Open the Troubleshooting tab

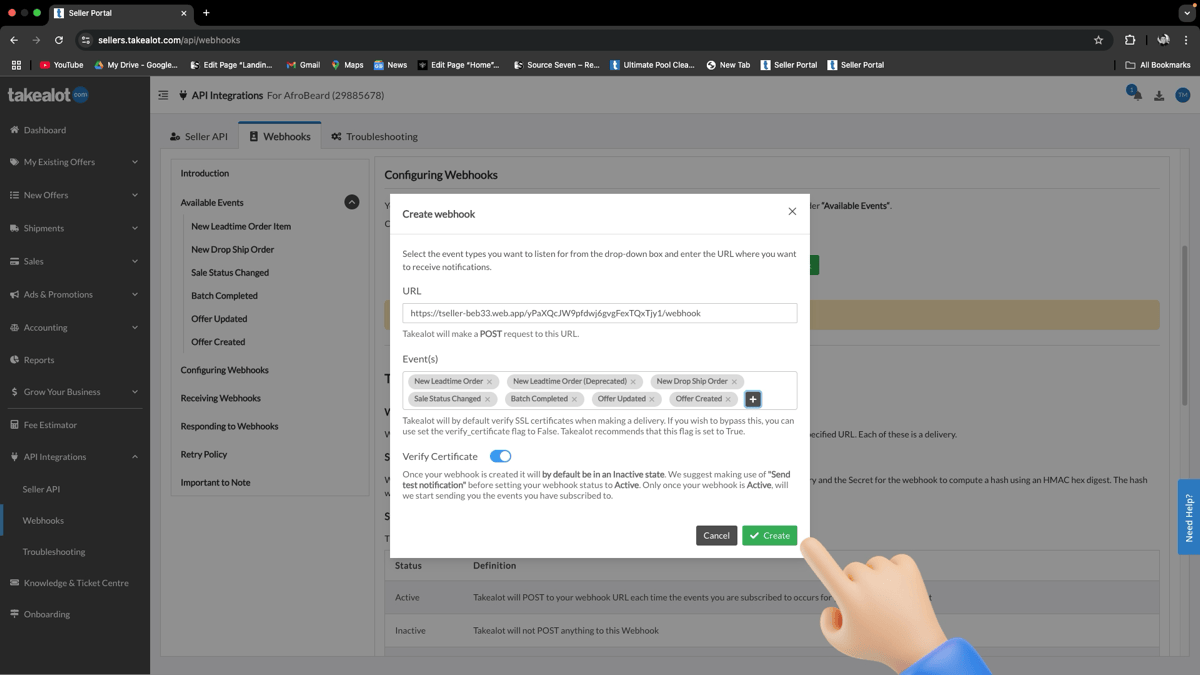pyautogui.click(x=375, y=136)
